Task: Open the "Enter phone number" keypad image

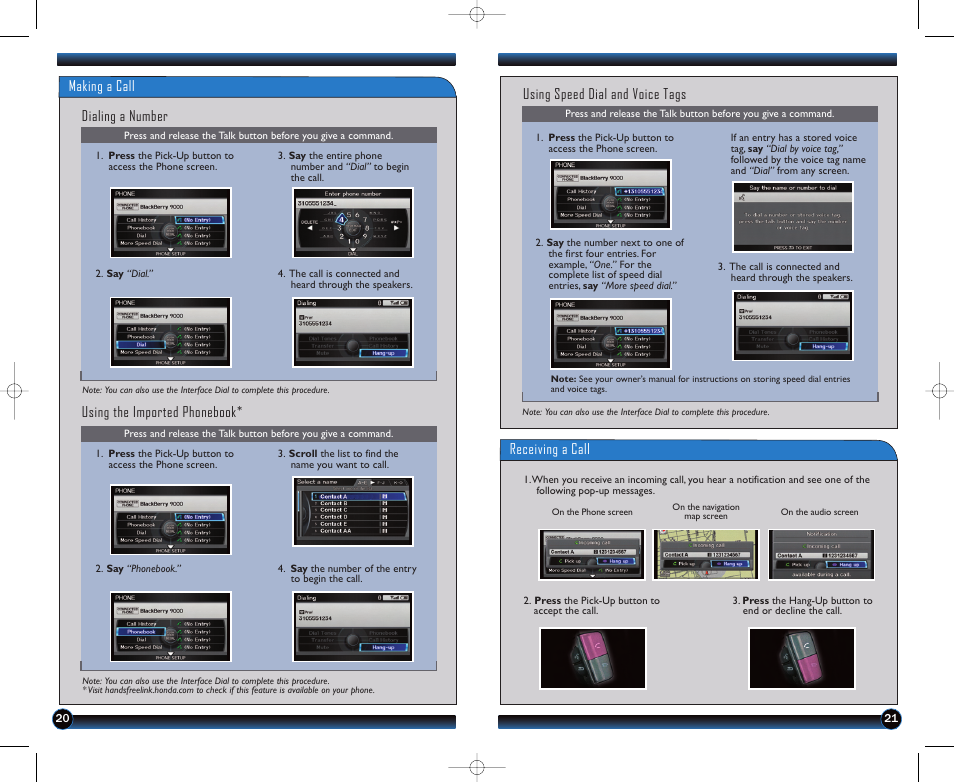Action: click(x=353, y=223)
